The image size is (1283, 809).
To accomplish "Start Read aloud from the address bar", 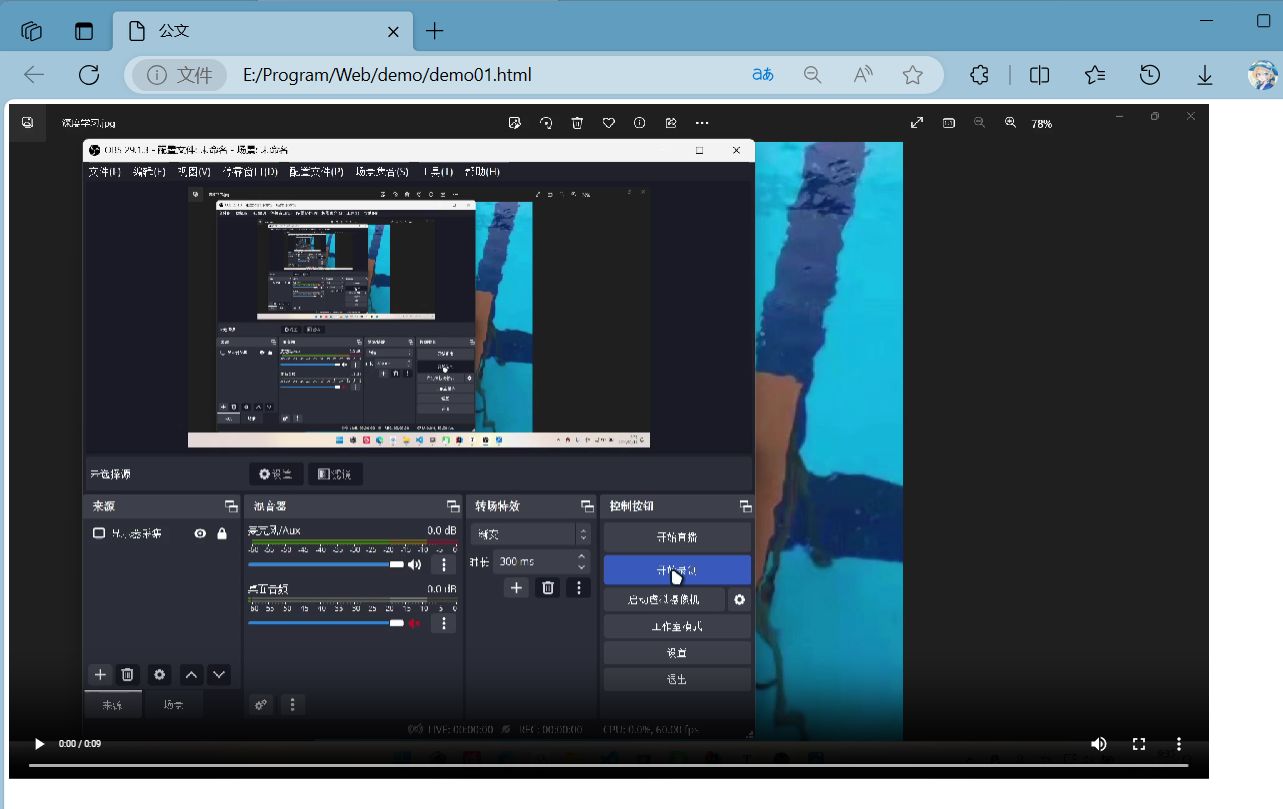I will (863, 75).
